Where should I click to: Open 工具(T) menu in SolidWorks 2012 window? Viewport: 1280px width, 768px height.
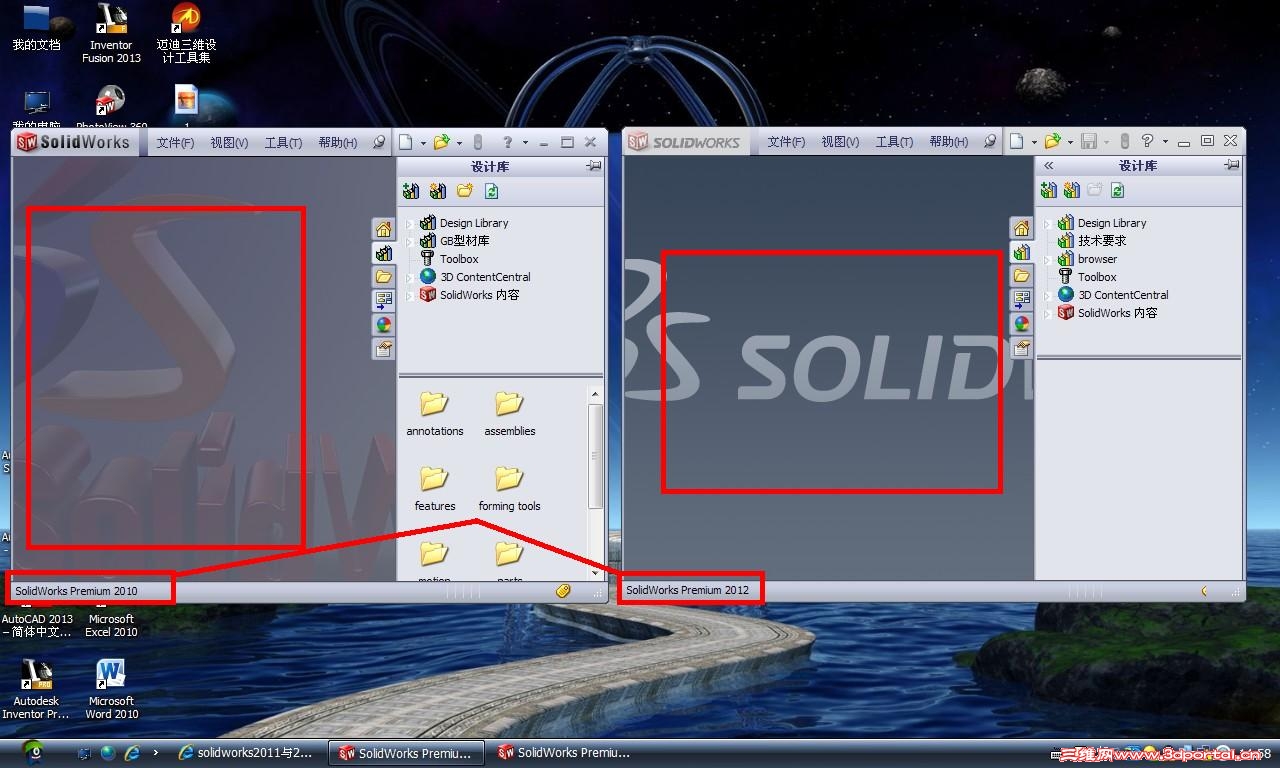894,142
